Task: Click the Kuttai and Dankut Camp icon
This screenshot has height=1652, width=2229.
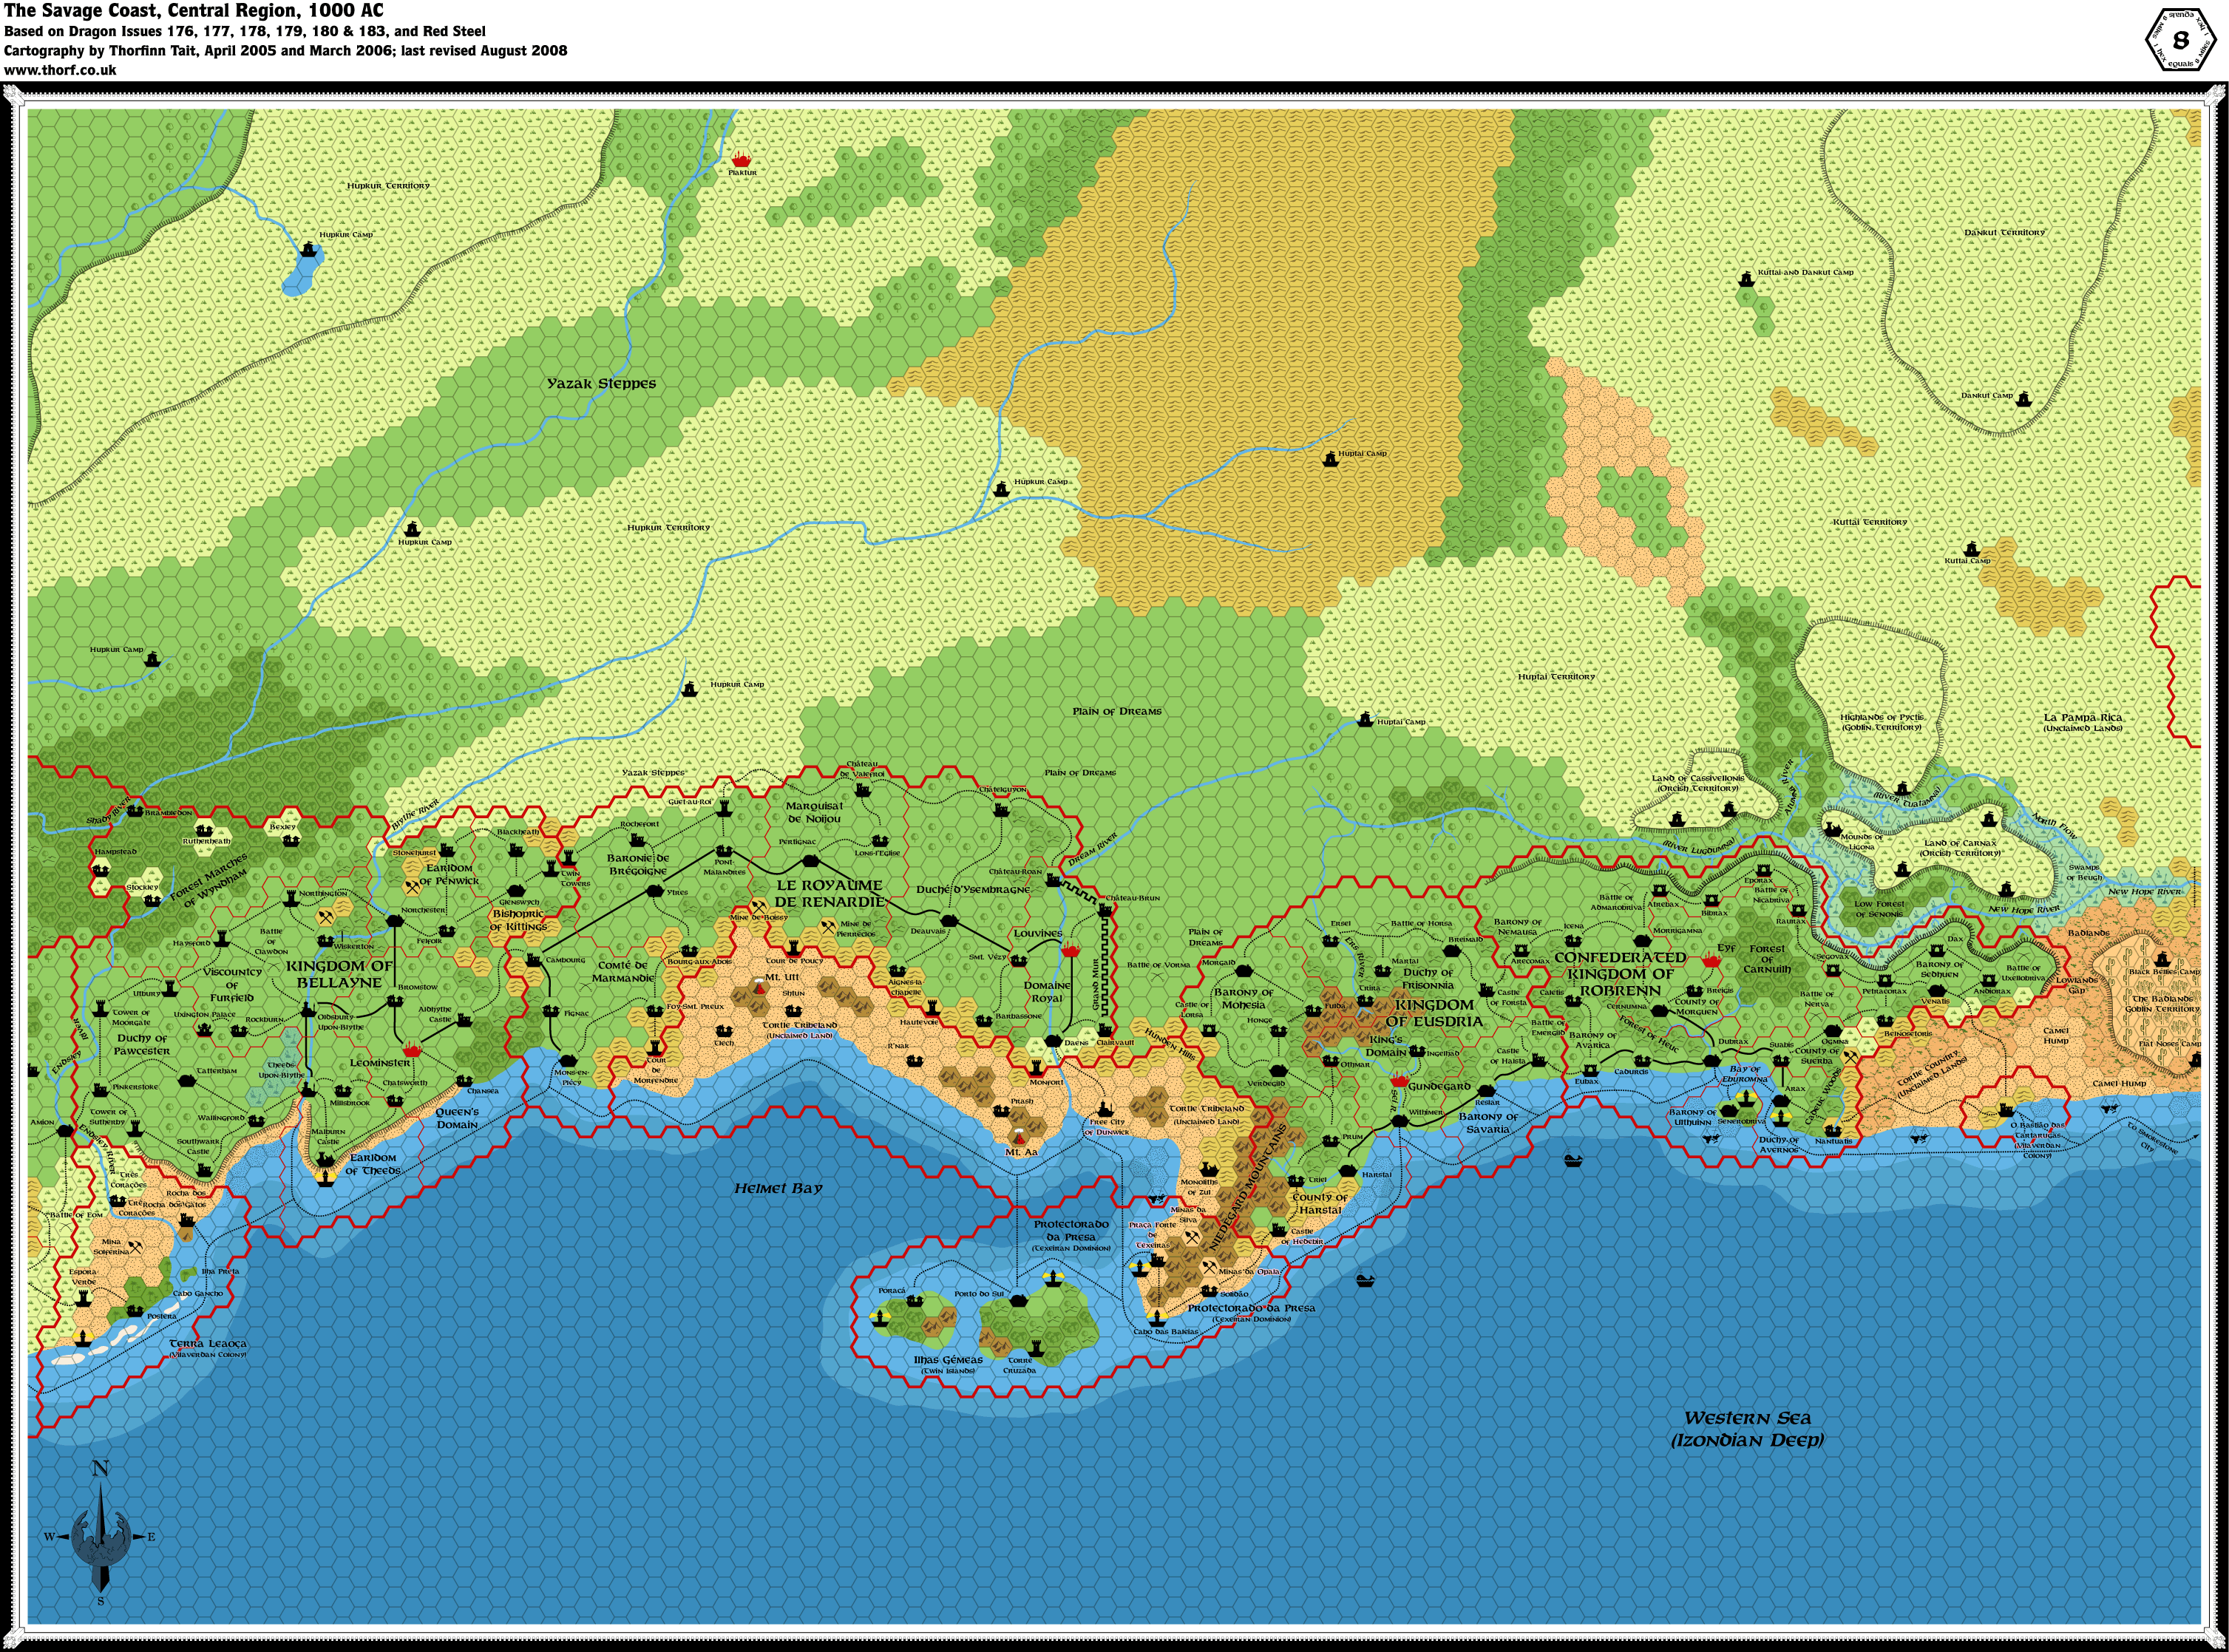Action: (x=1746, y=280)
